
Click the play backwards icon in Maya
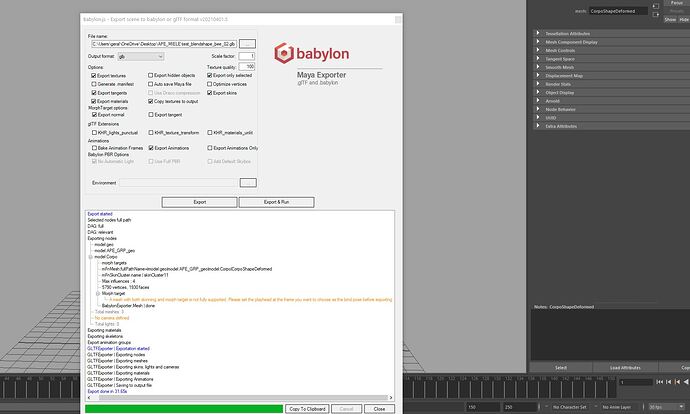point(686,382)
